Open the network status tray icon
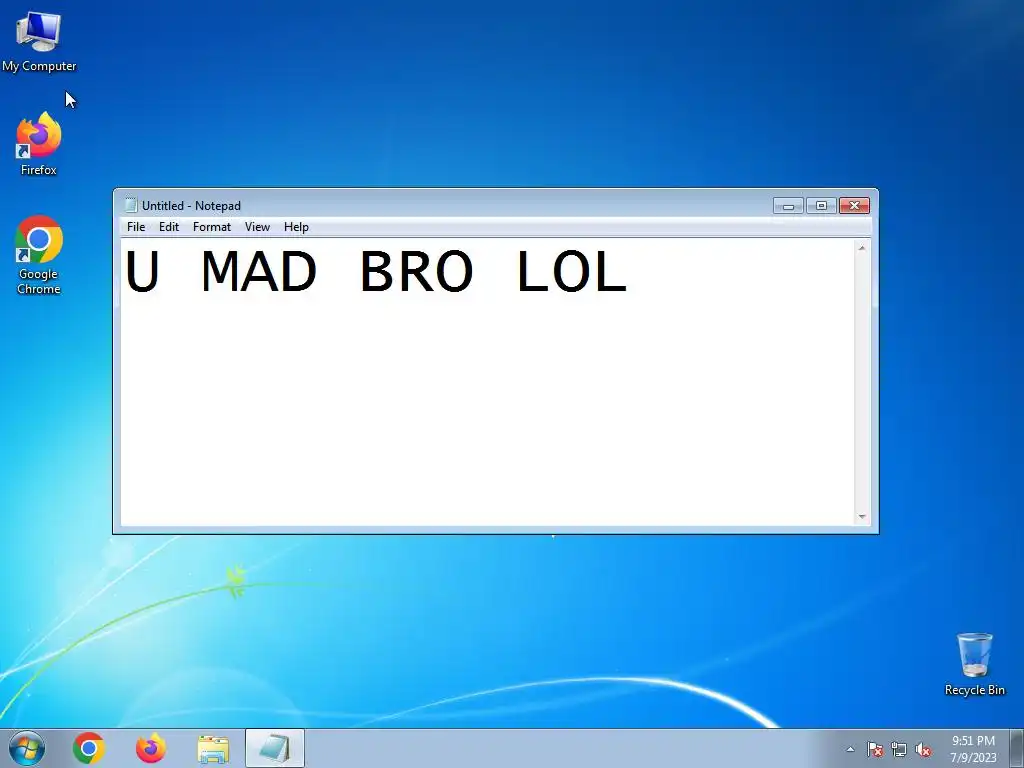Viewport: 1024px width, 768px height. tap(899, 749)
